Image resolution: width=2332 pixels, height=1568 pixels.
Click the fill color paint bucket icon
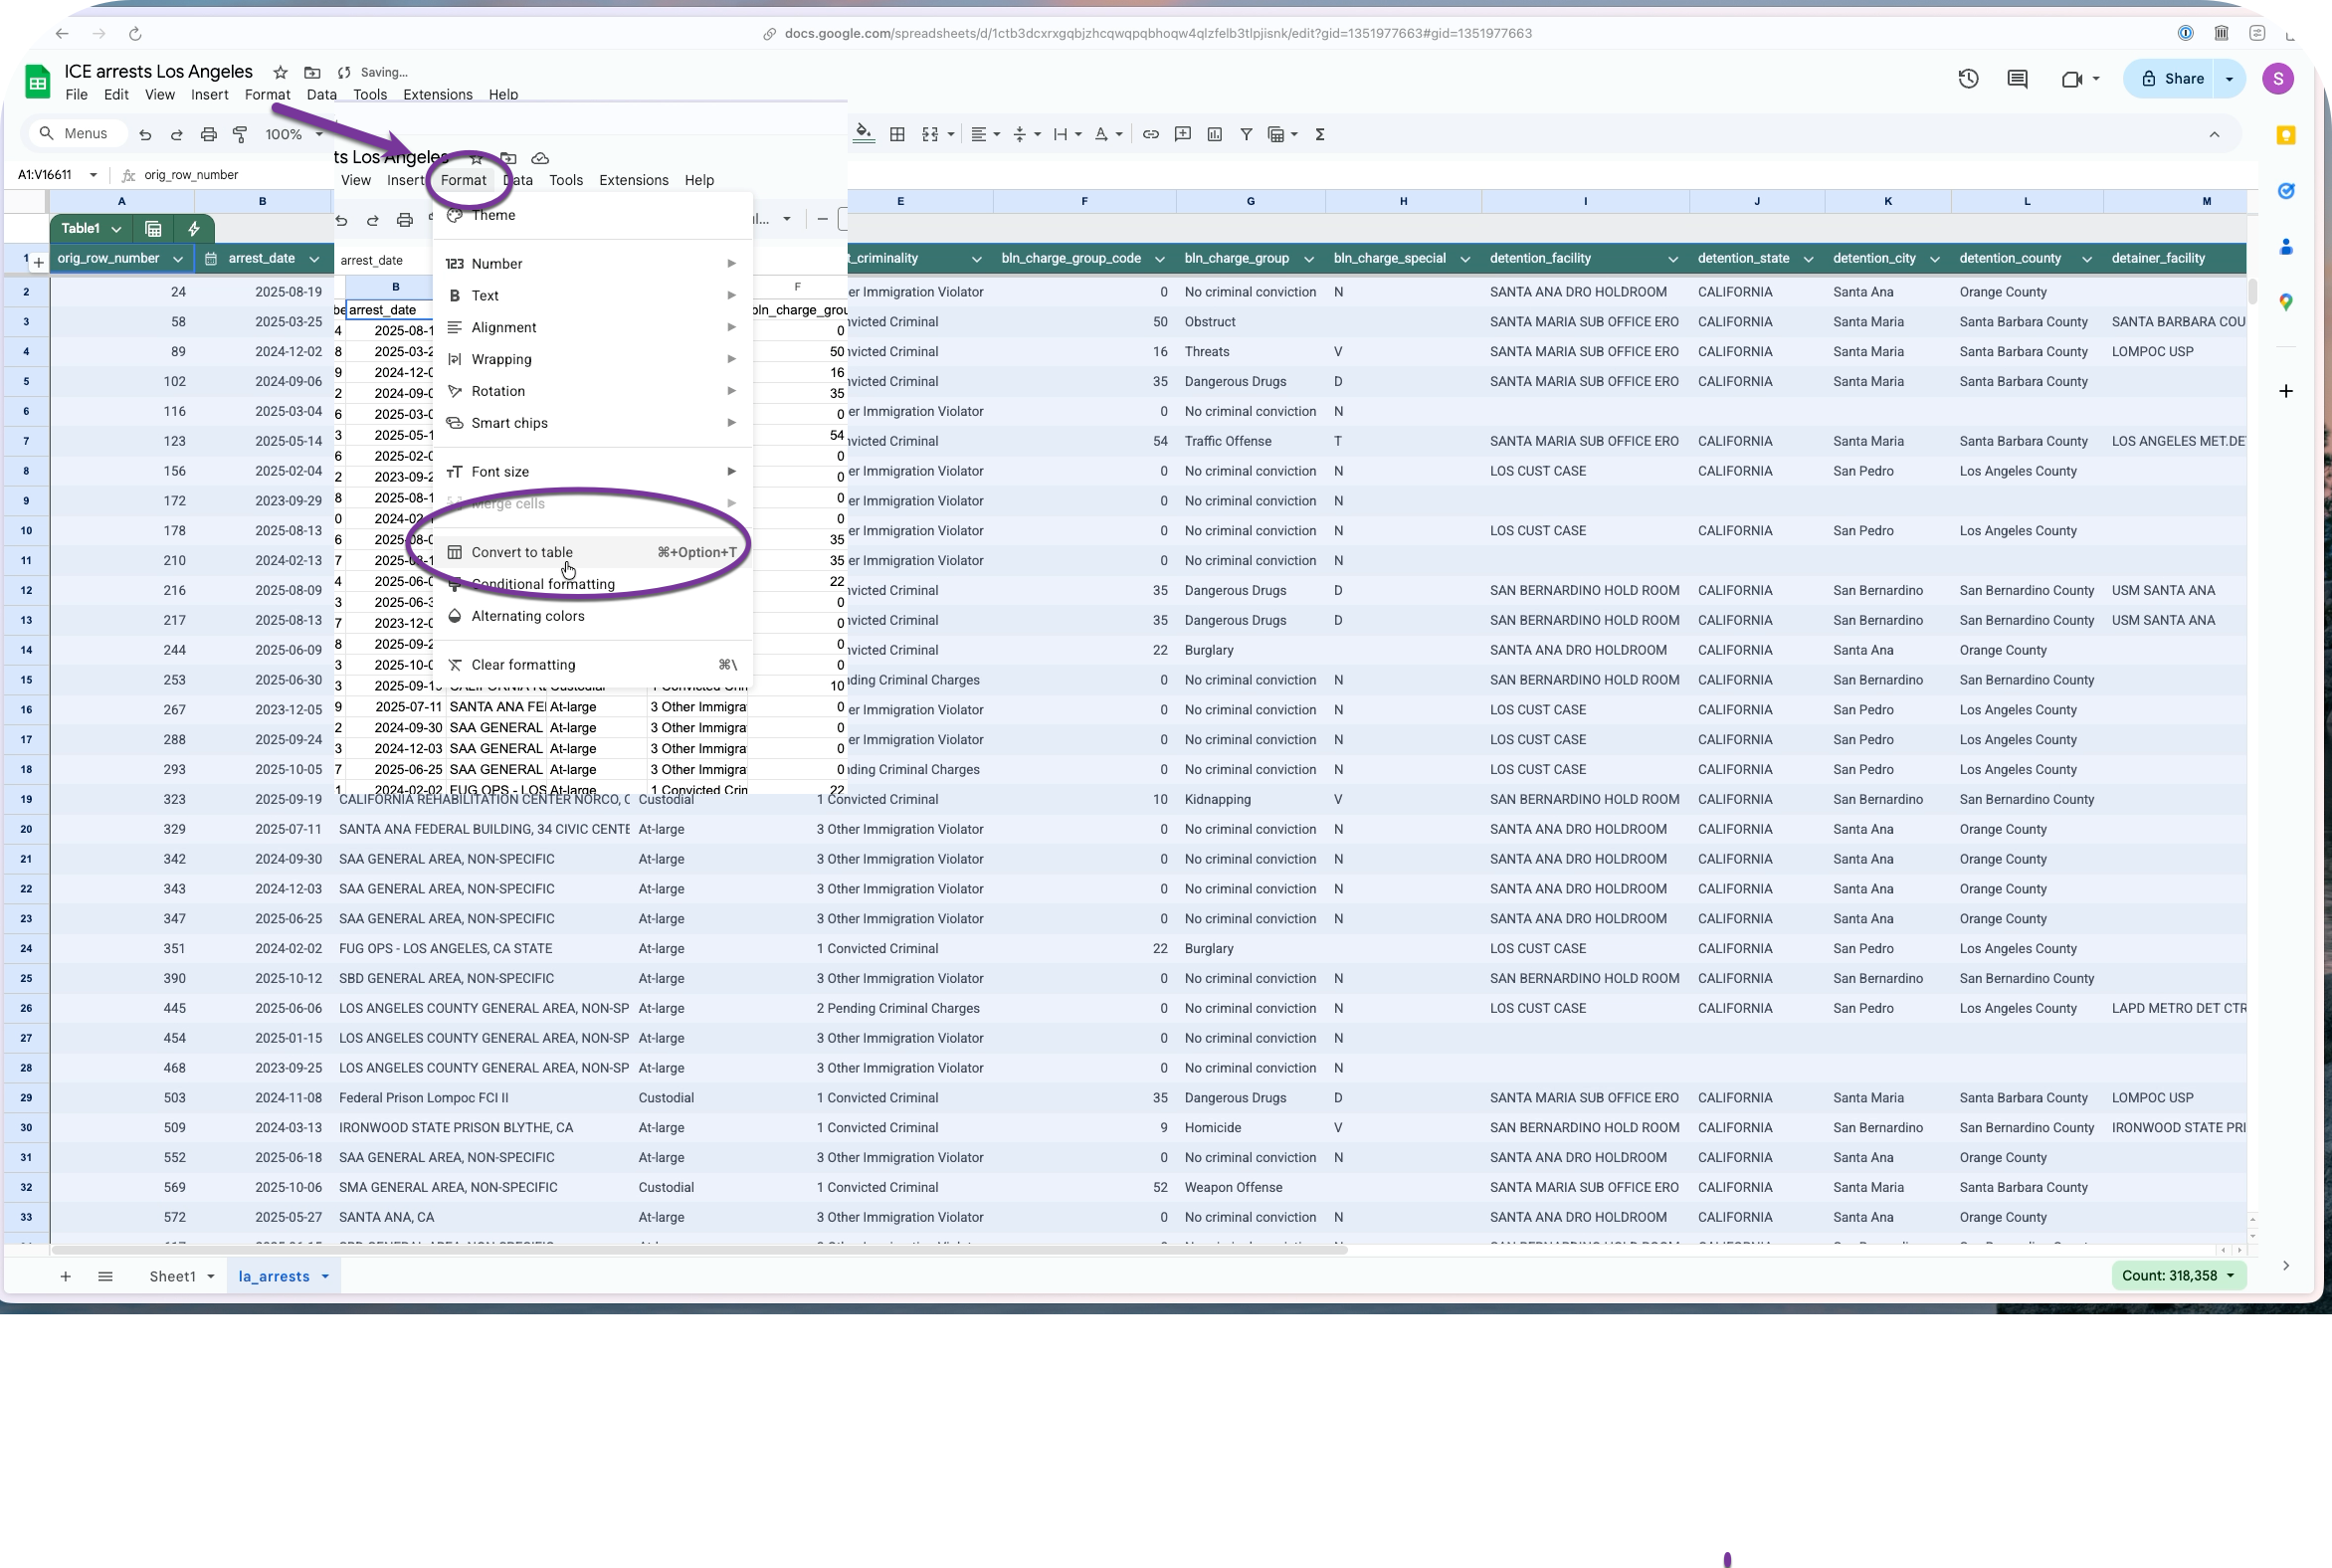click(x=864, y=134)
